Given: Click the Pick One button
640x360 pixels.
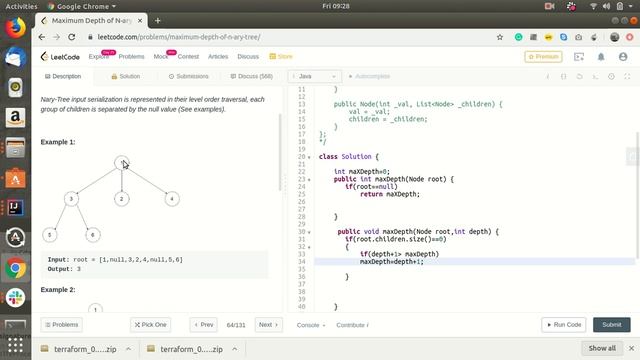Looking at the screenshot, I should point(151,325).
